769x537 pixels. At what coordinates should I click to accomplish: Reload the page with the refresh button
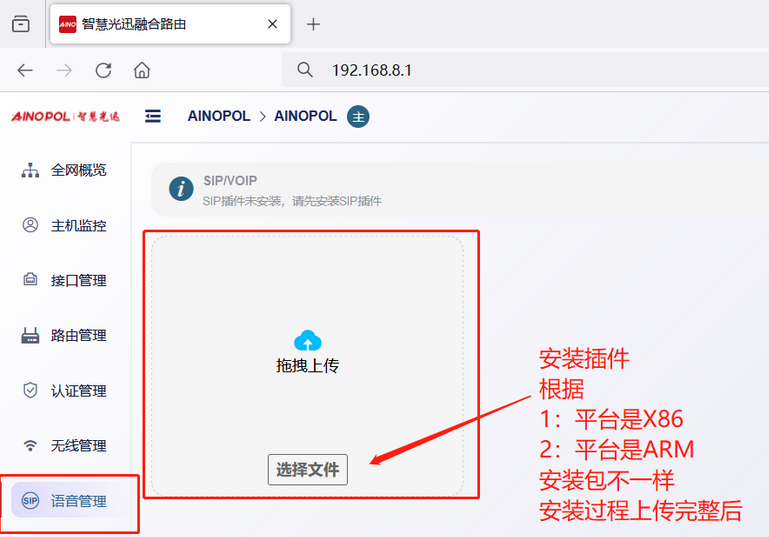[x=103, y=70]
